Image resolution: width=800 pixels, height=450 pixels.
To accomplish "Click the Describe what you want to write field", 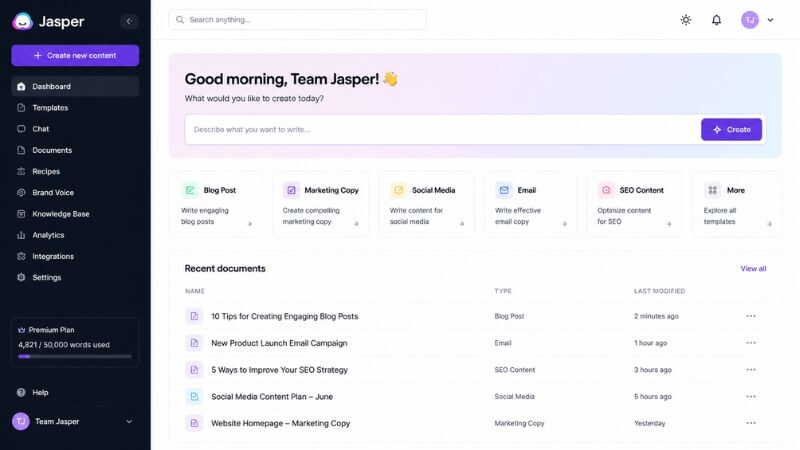I will coord(442,130).
